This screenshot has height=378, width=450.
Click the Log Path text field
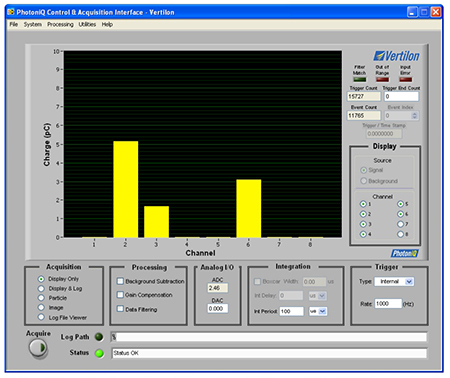click(x=269, y=337)
